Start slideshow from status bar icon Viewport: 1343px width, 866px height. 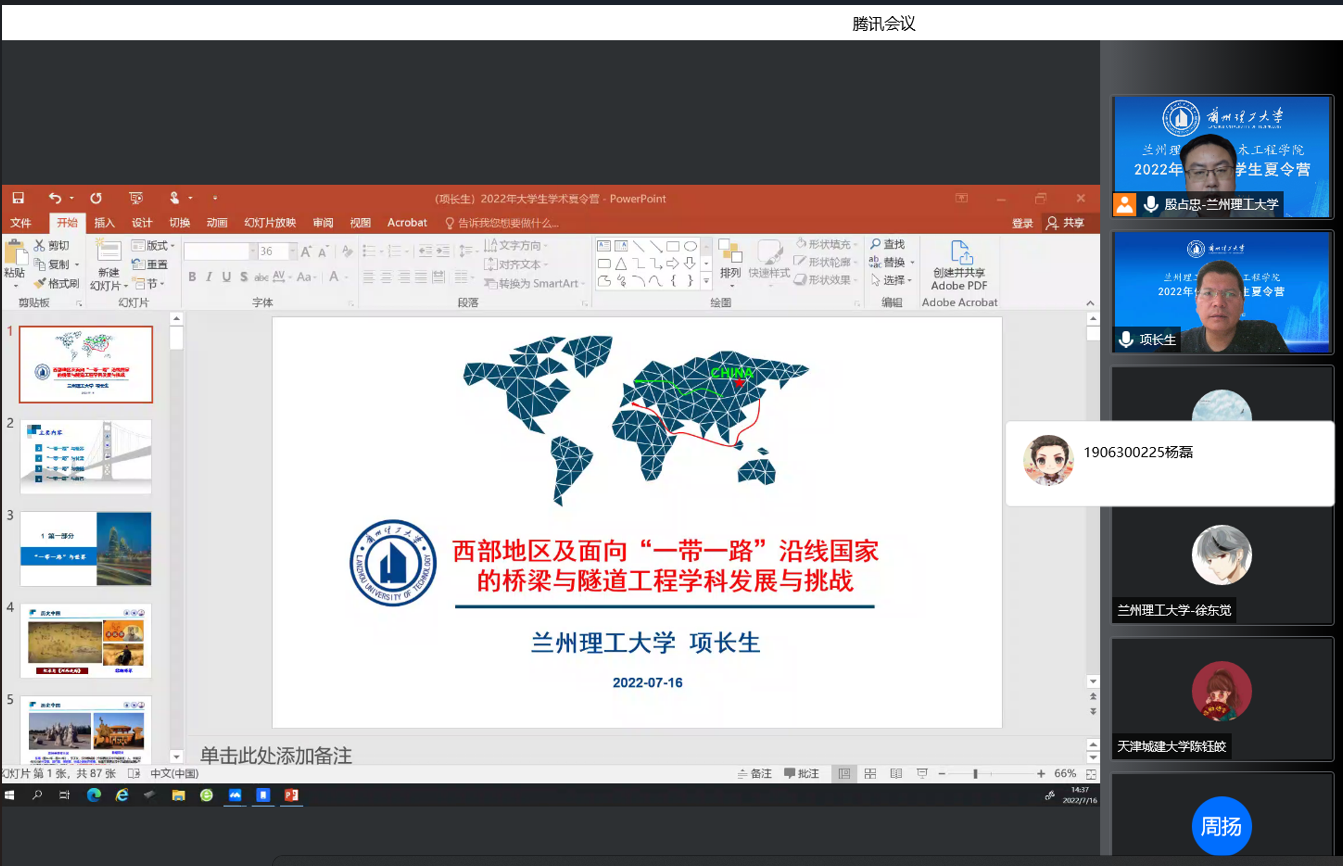click(x=921, y=774)
